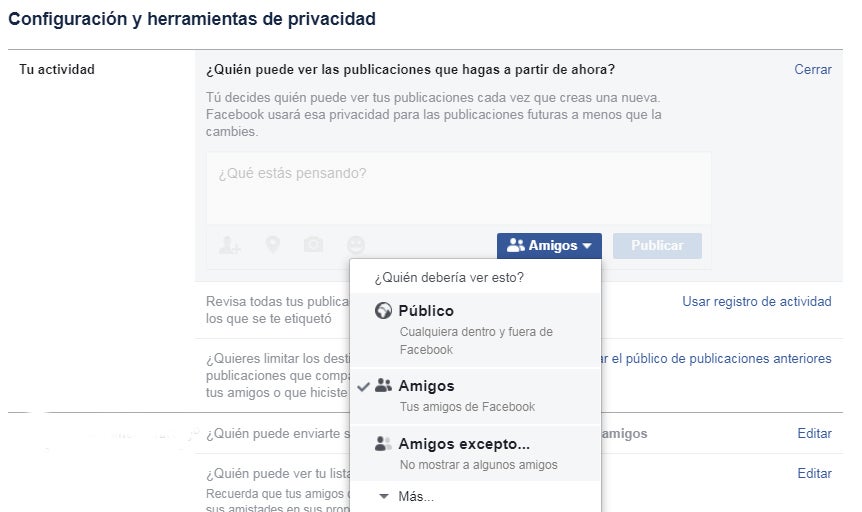Click the smiley feeling icon in composer
The image size is (862, 512).
point(356,245)
